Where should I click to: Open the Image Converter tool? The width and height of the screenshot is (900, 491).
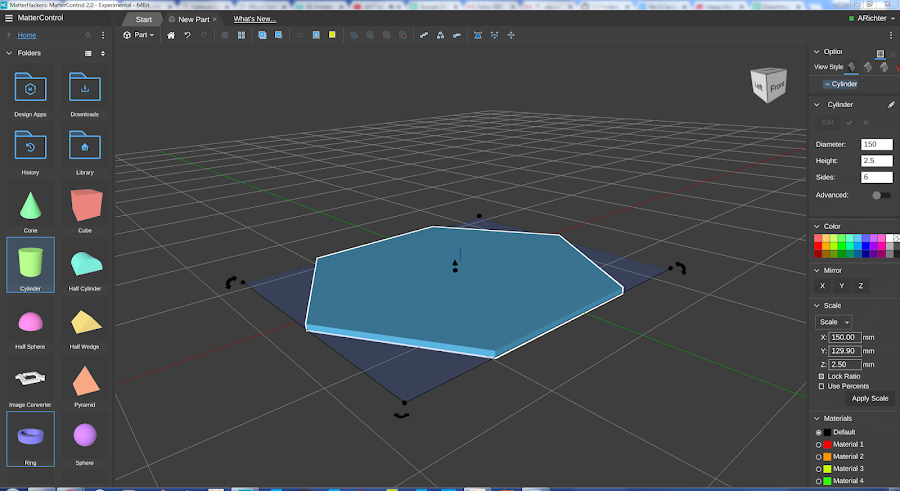[31, 380]
